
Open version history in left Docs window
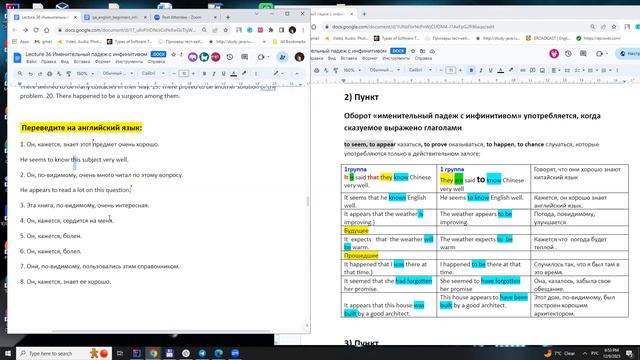click(230, 57)
